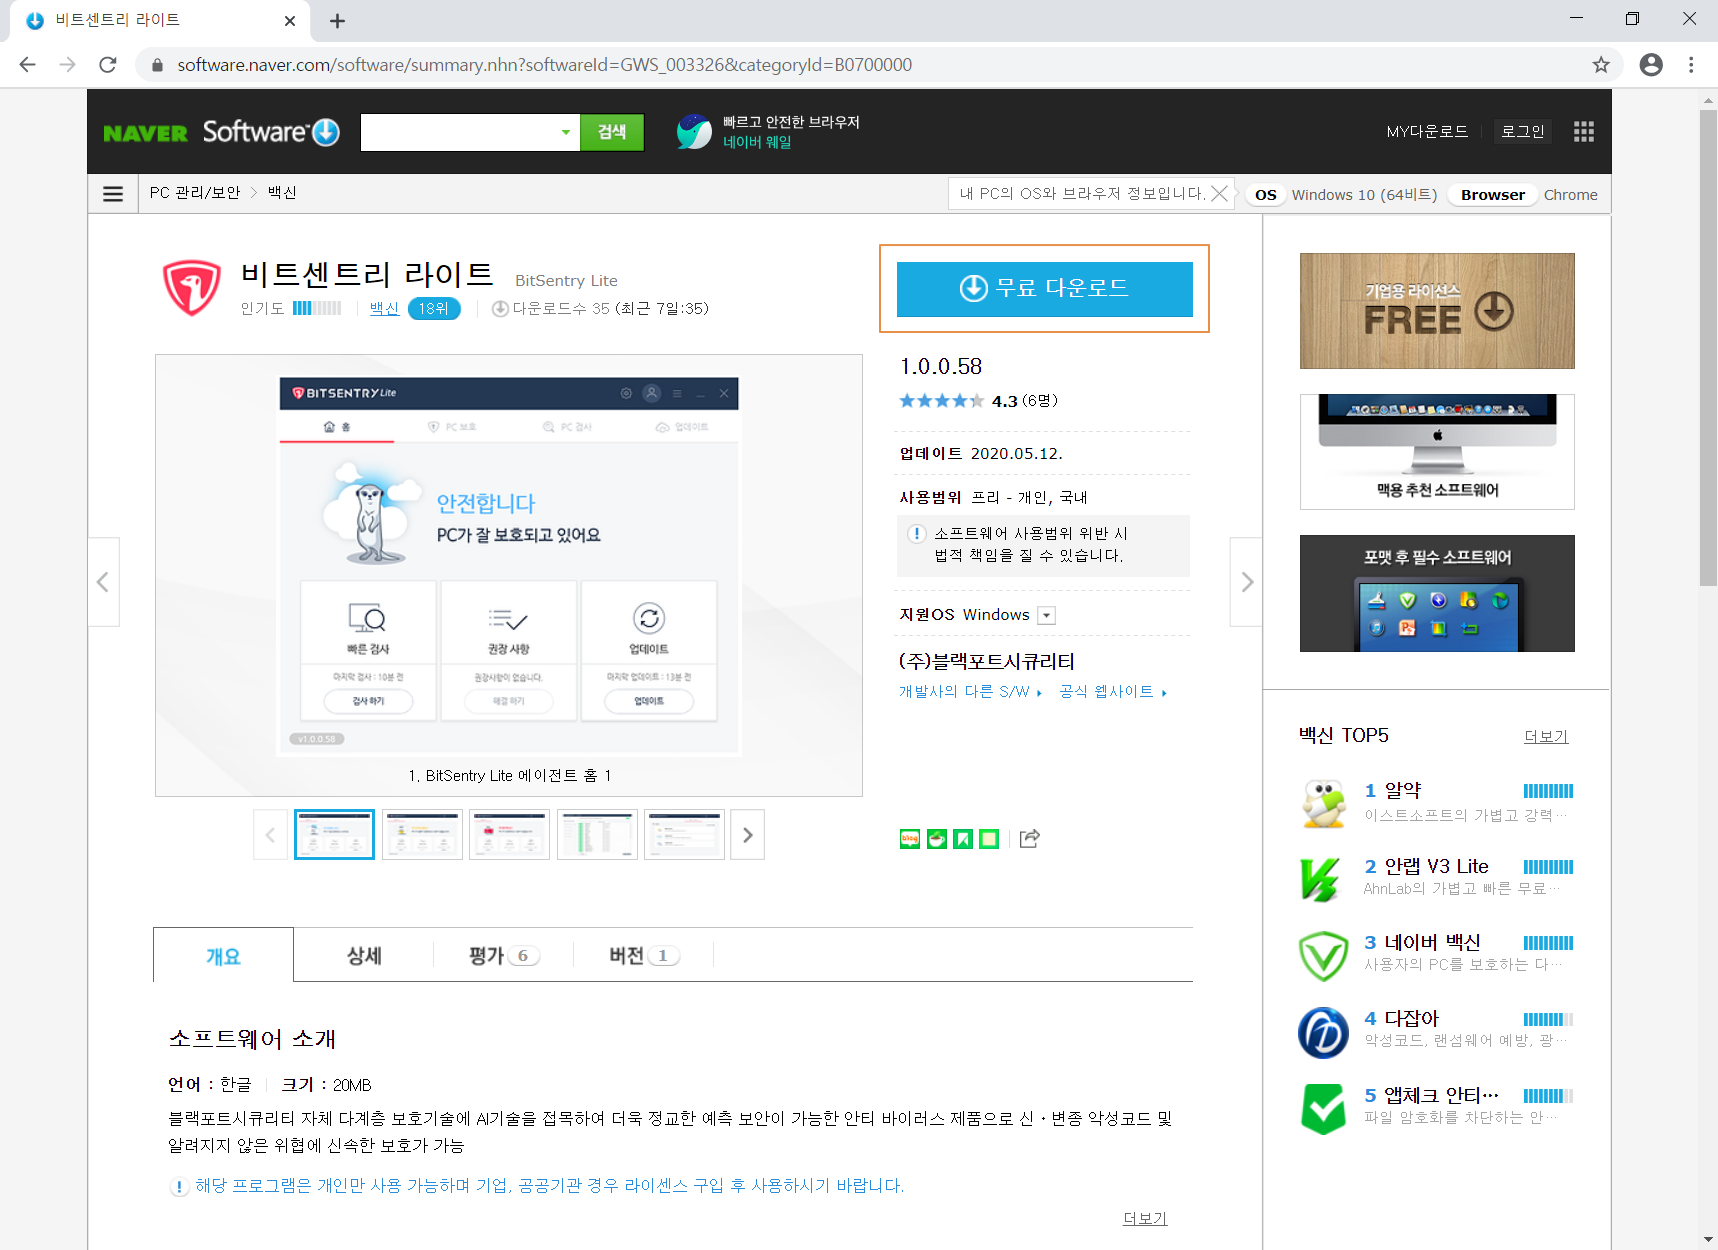The image size is (1718, 1250).
Task: Select the first screenshot thumbnail
Action: pos(334,835)
